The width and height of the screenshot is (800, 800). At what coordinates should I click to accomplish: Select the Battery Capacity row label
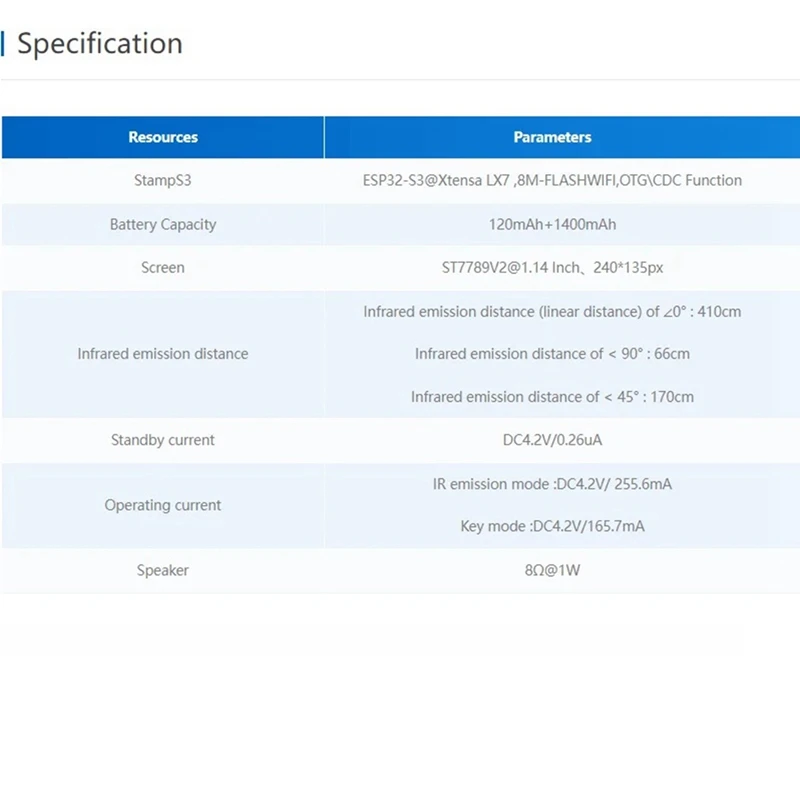pyautogui.click(x=163, y=225)
